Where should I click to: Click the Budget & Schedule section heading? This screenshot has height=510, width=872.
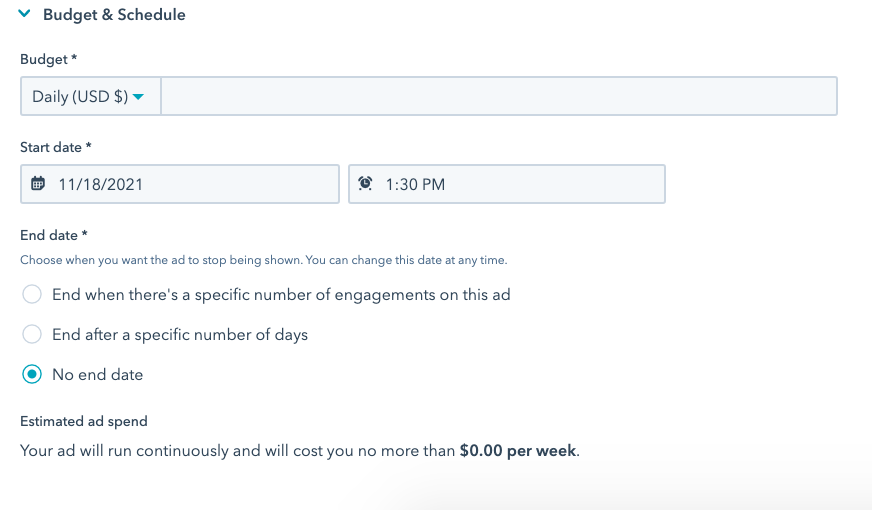click(x=114, y=15)
